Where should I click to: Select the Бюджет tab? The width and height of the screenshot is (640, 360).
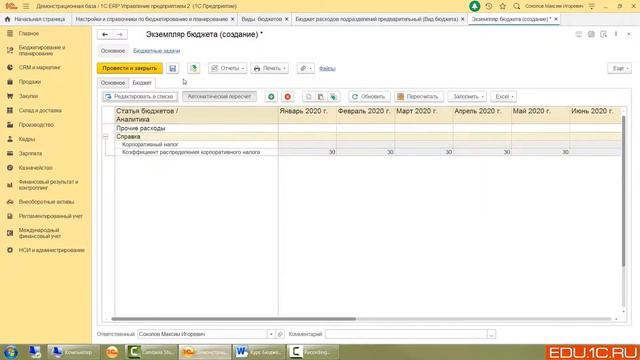[142, 83]
